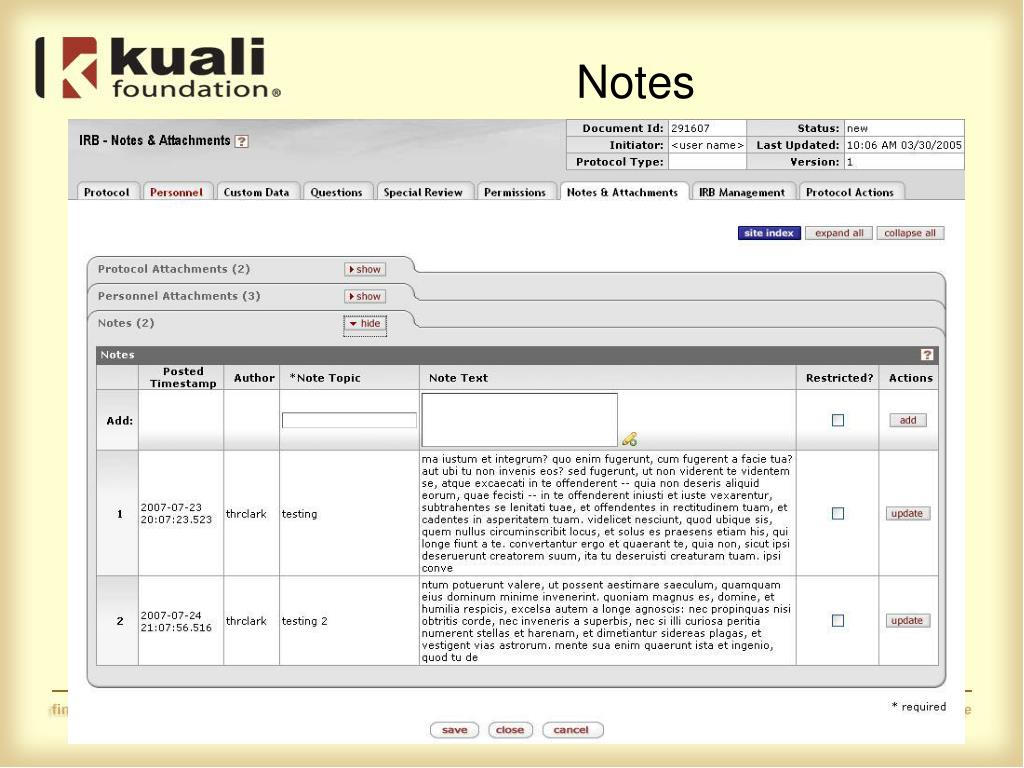1024x768 pixels.
Task: Click timestamp 2007-07-24 21:07:56.516
Action: tap(176, 621)
